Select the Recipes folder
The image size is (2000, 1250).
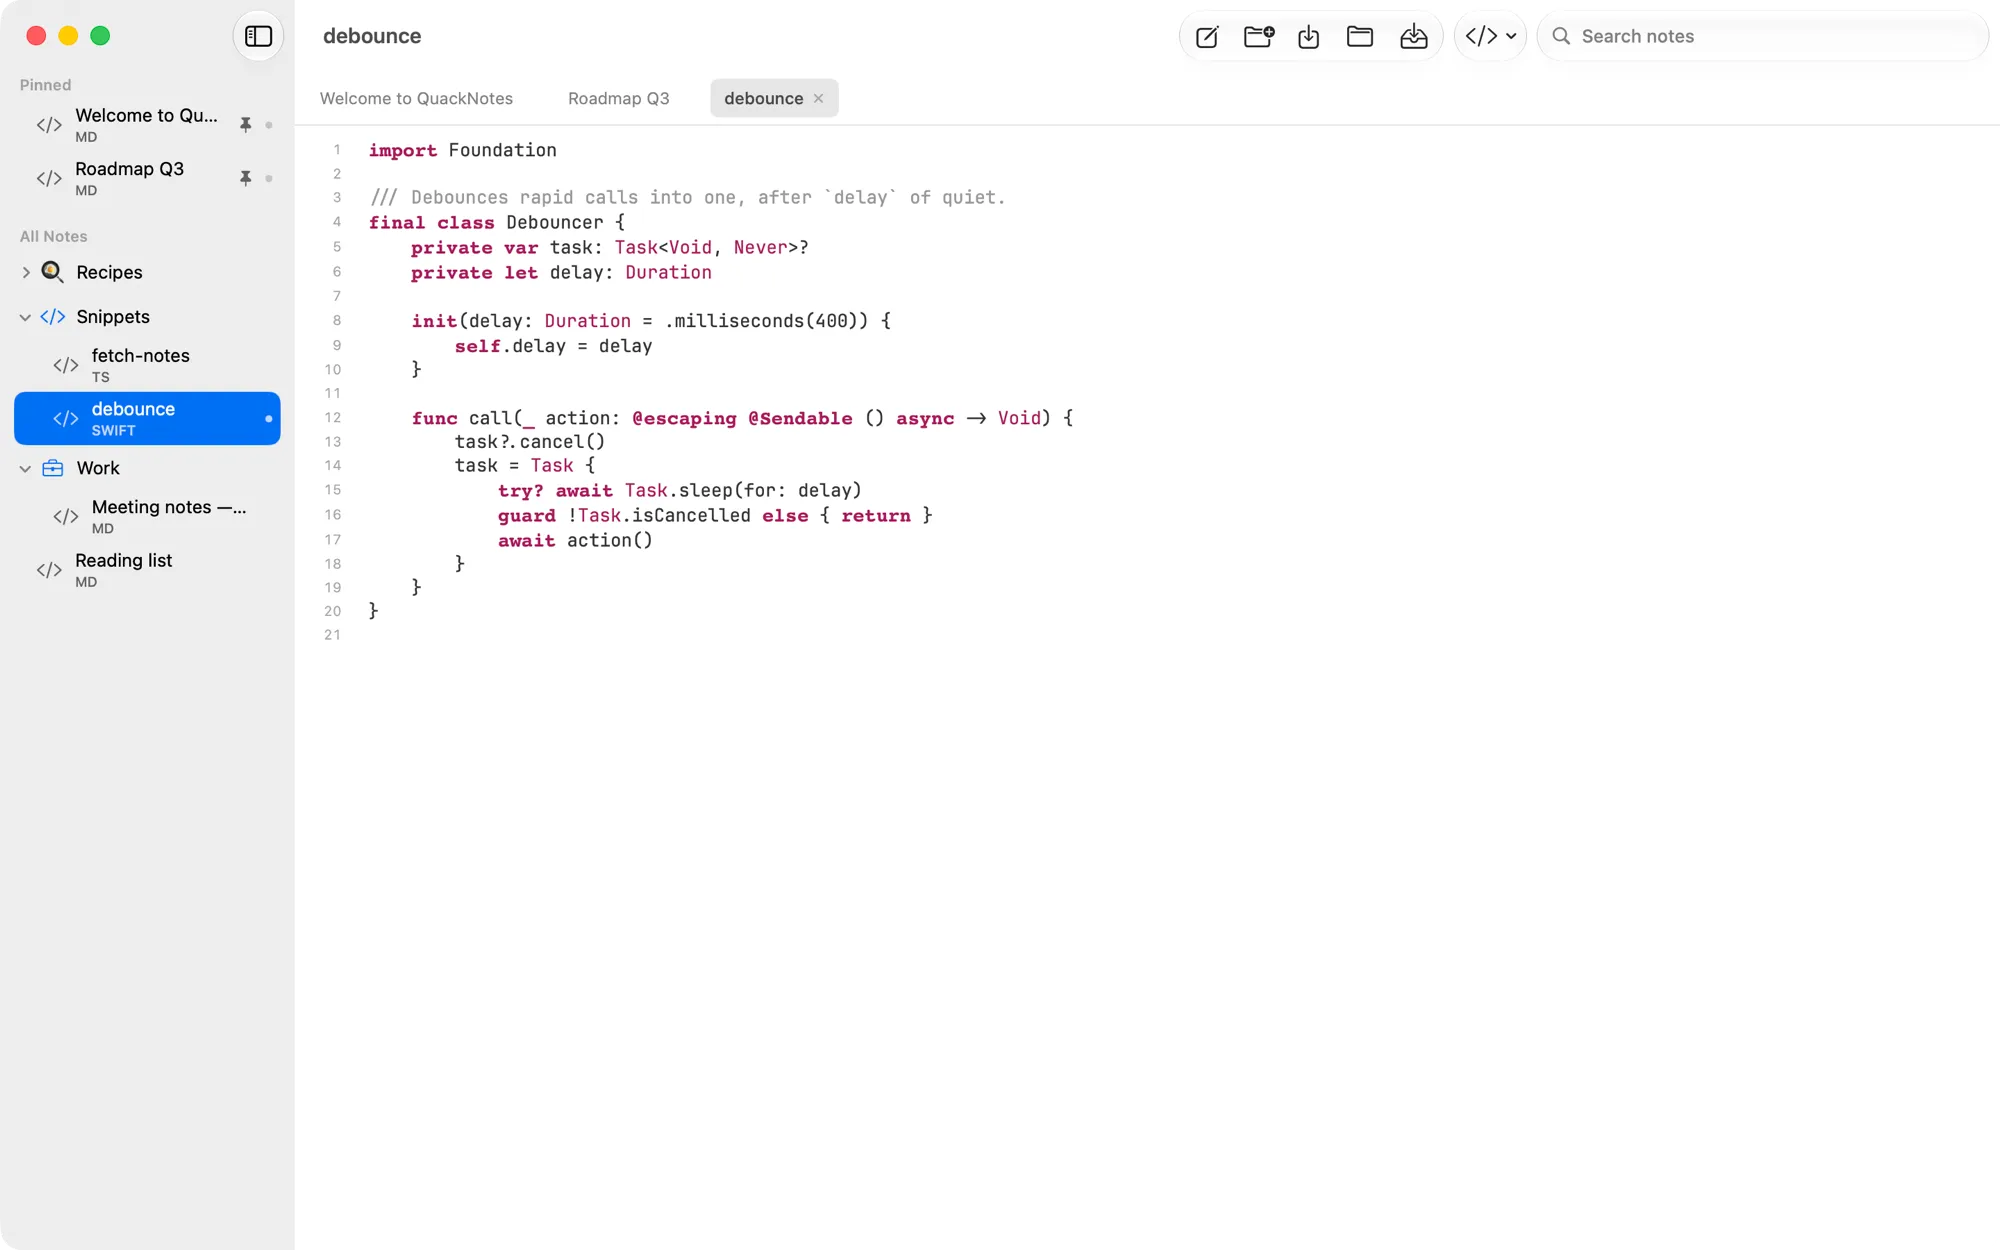tap(147, 272)
